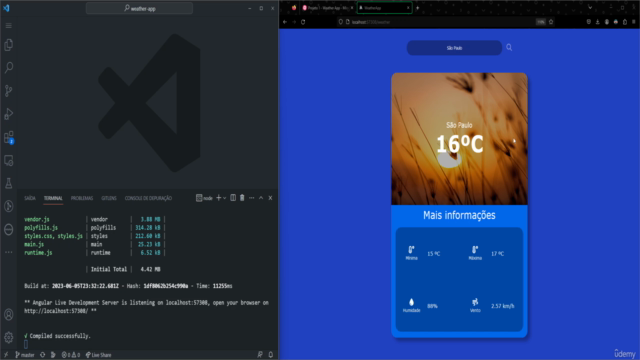This screenshot has height=360, width=640.
Task: Open the remote window indicator in status bar
Action: click(6, 355)
